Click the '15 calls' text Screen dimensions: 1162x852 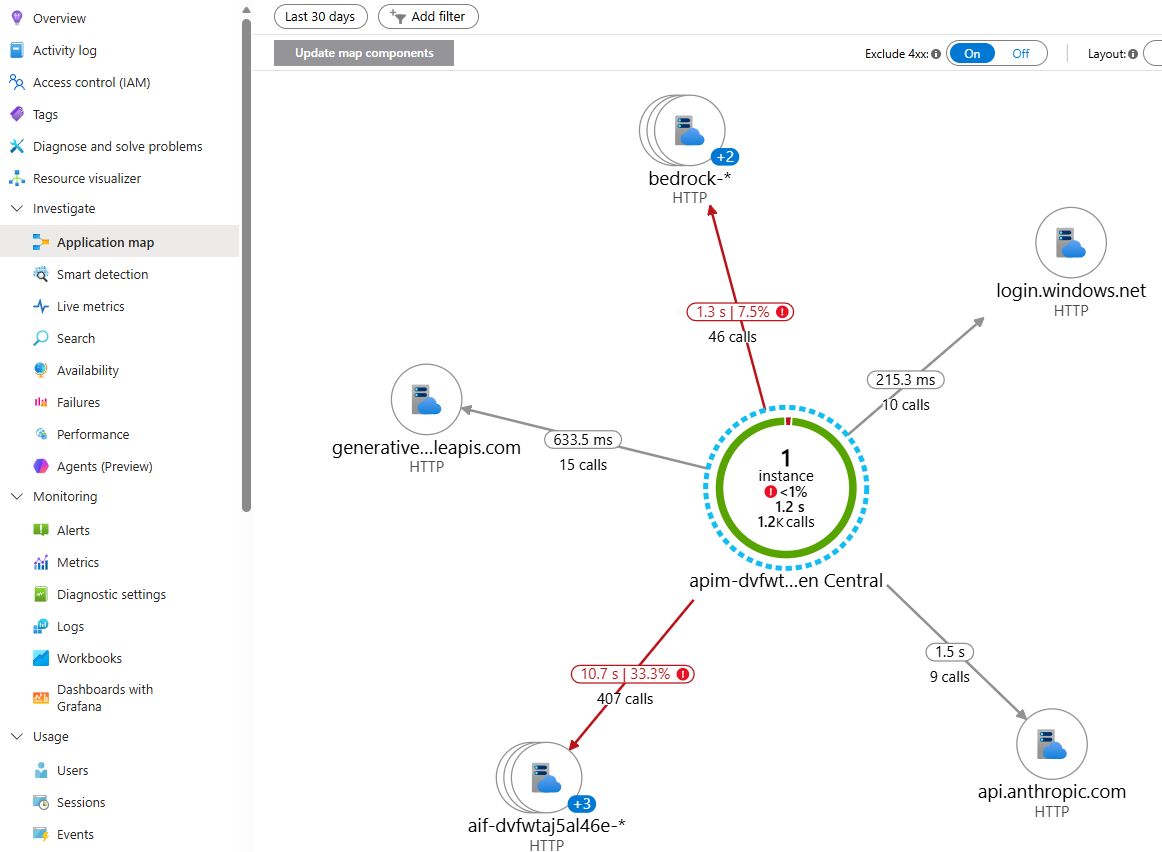click(583, 465)
